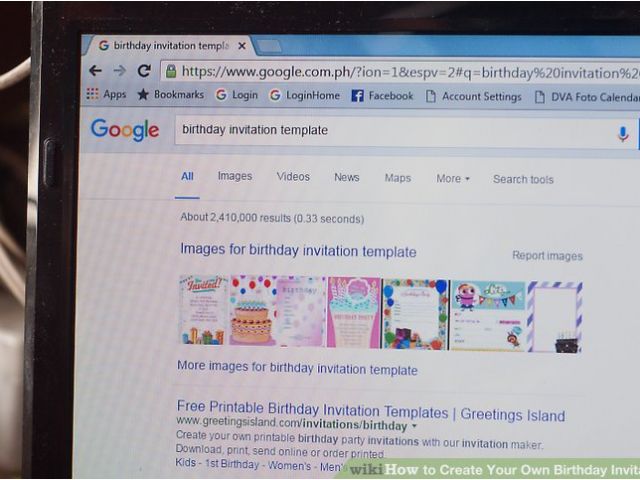Open the Women's sitelink
Screen dimensions: 640x480
click(x=289, y=465)
